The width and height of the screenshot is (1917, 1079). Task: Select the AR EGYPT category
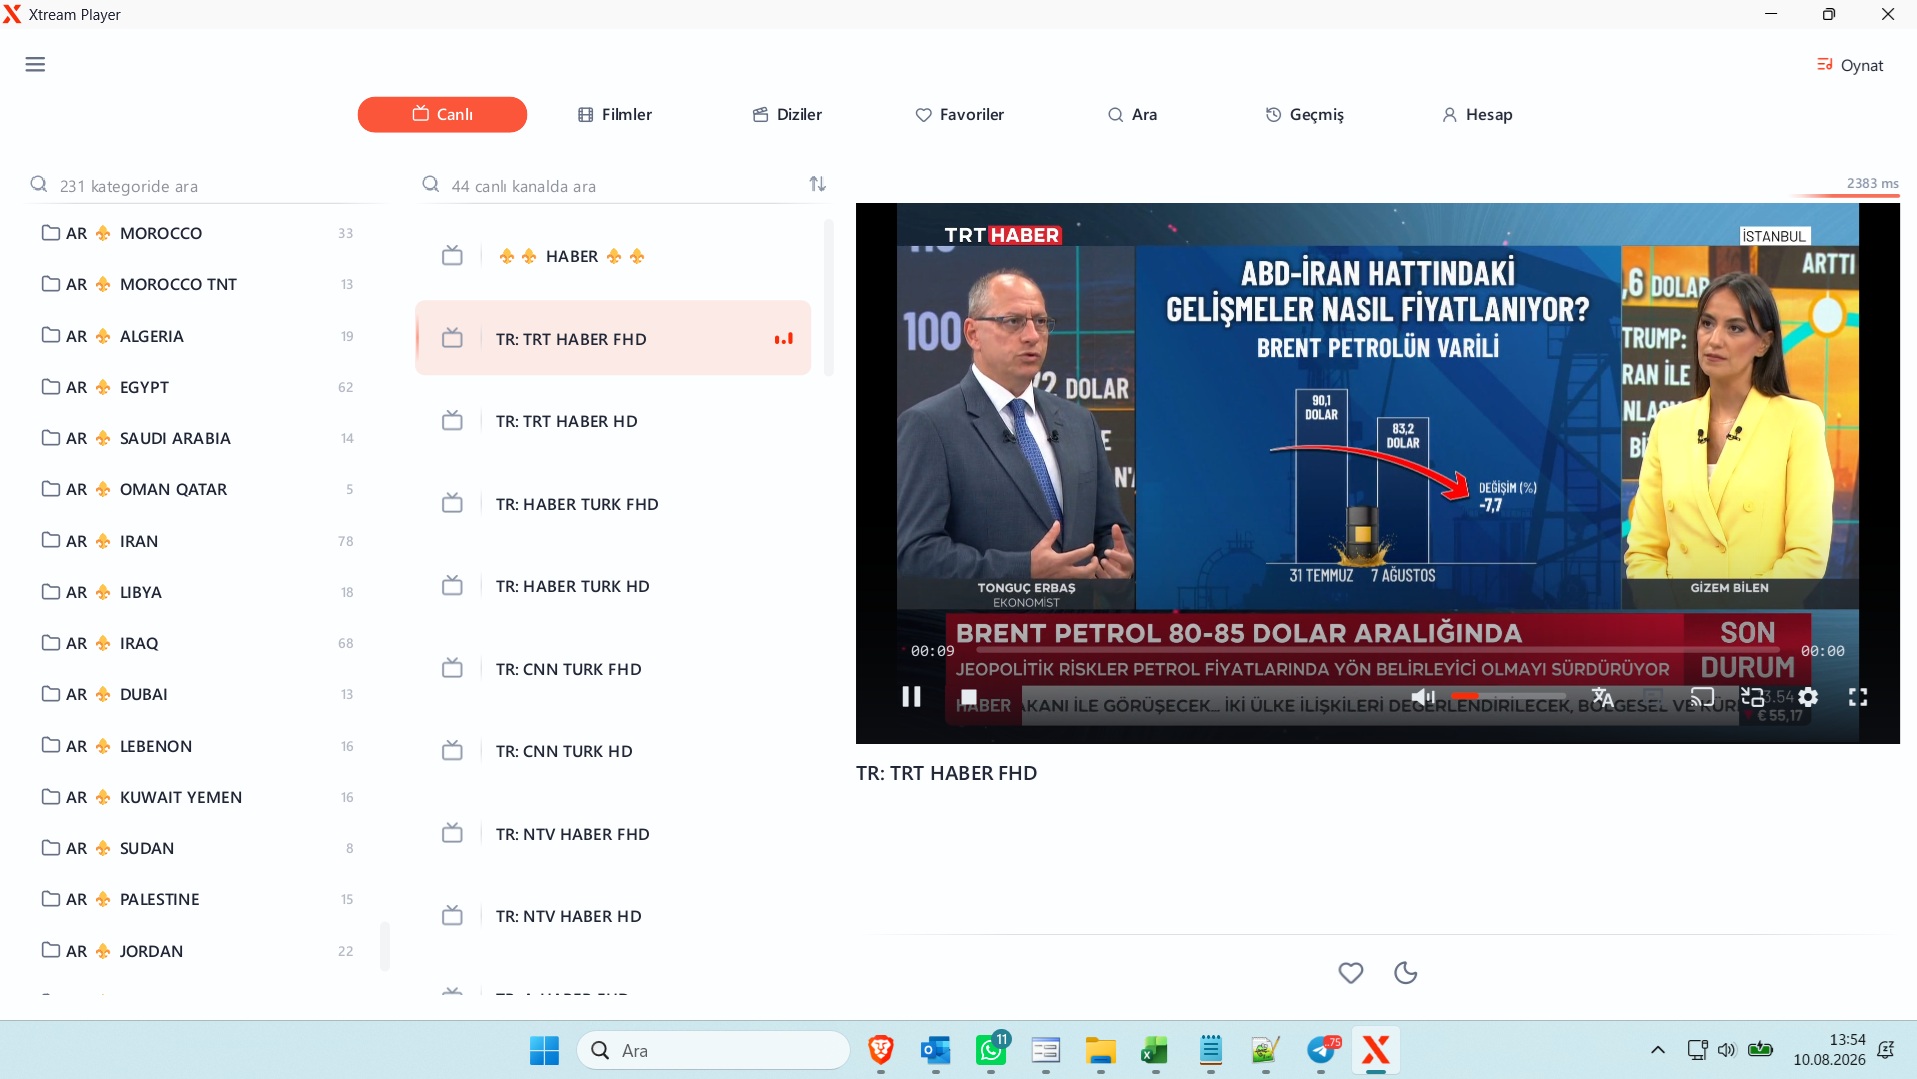[x=198, y=387]
